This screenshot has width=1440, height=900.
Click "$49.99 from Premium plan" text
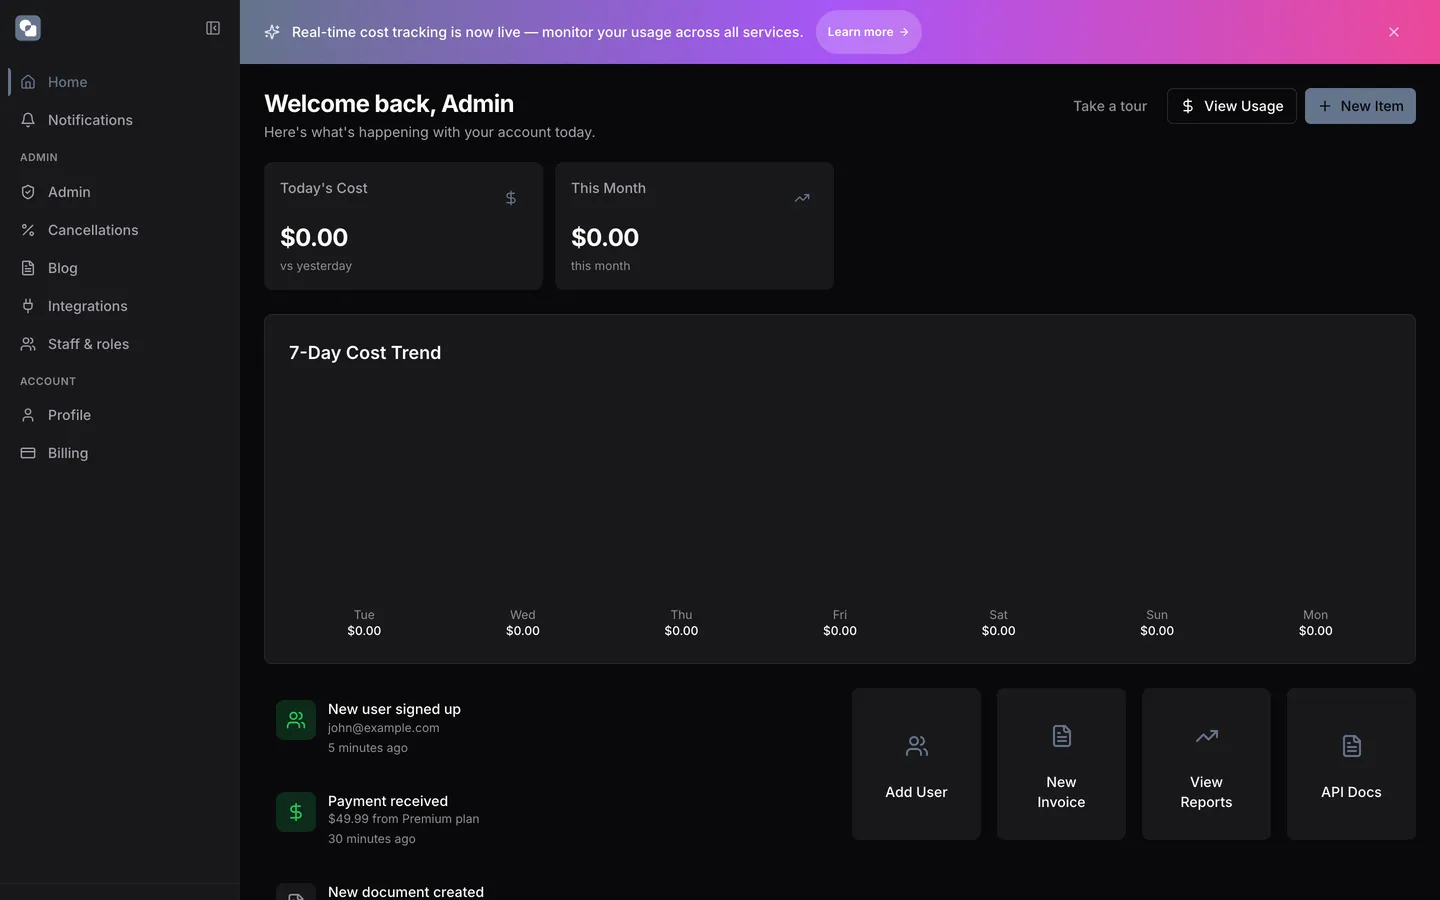click(404, 819)
